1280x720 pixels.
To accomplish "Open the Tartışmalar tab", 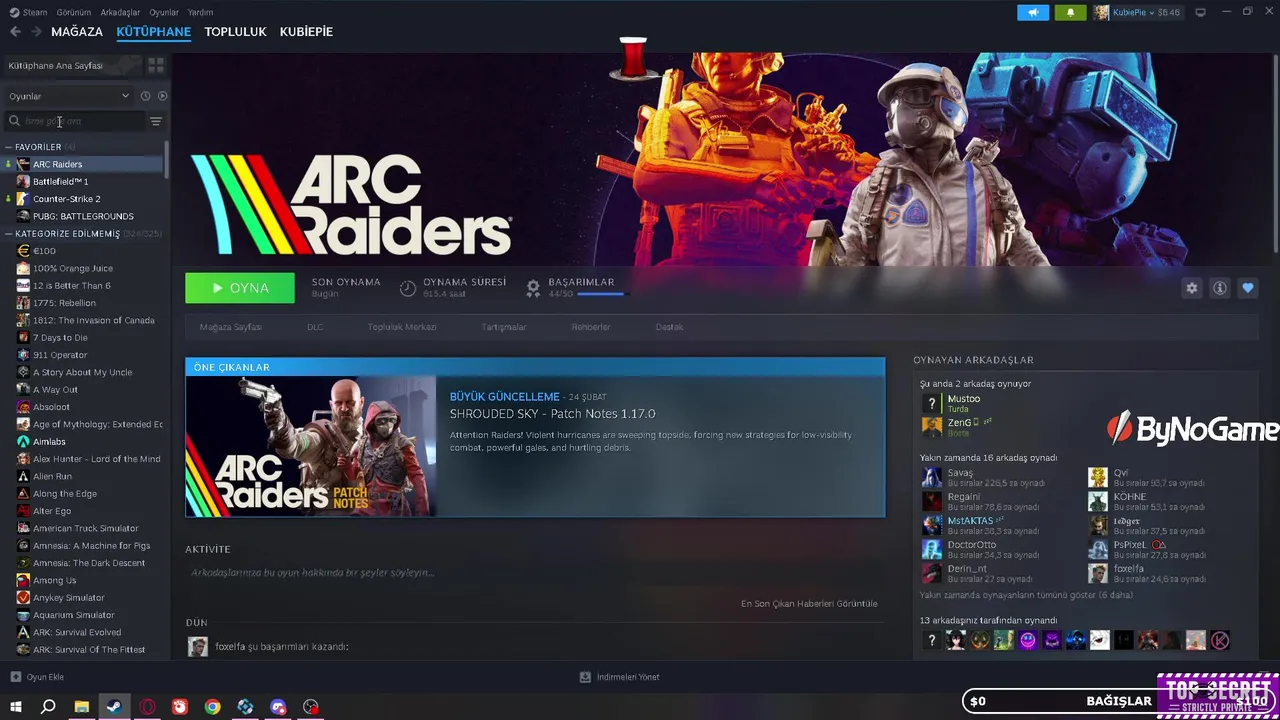I will pyautogui.click(x=504, y=327).
